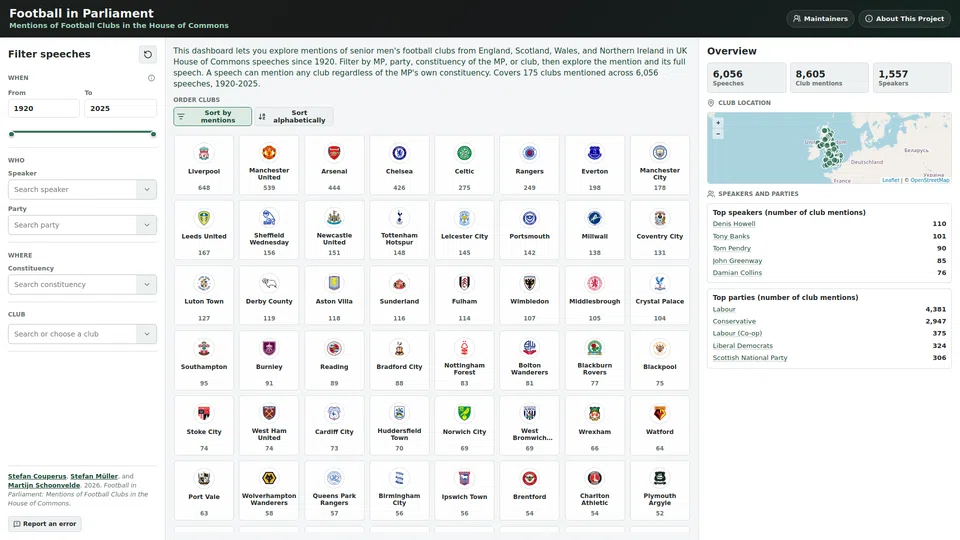
Task: Click the Coventry City crest
Action: [x=659, y=217]
